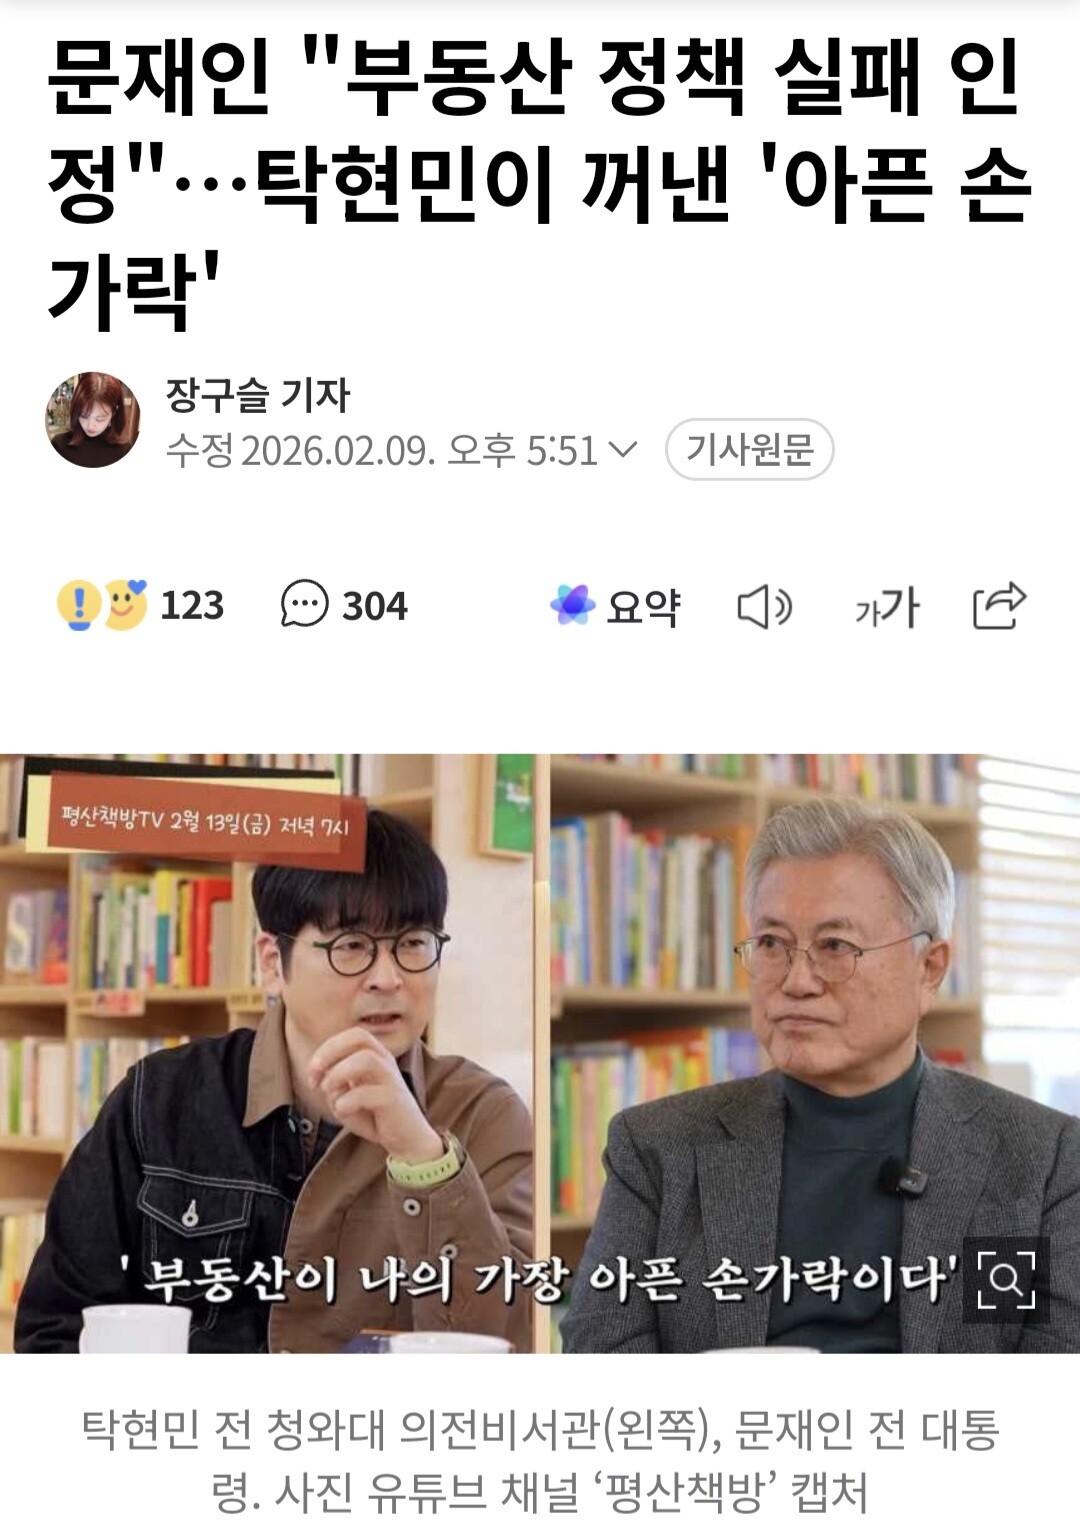This screenshot has height=1533, width=1080.
Task: Play article audio with speaker icon
Action: click(765, 606)
